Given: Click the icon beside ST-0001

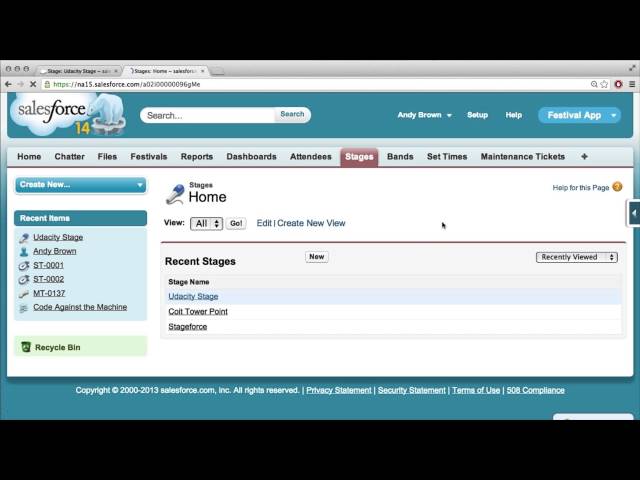Looking at the screenshot, I should (x=24, y=266).
